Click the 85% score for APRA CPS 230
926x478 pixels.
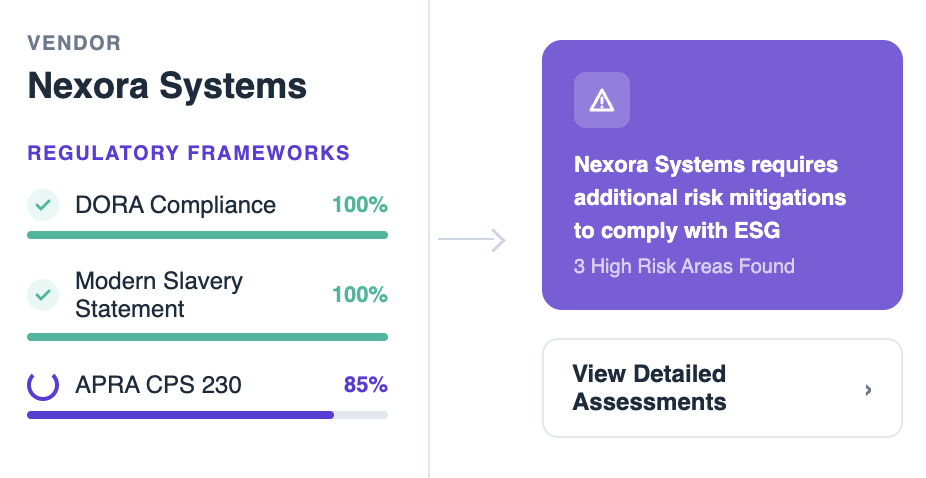(365, 385)
